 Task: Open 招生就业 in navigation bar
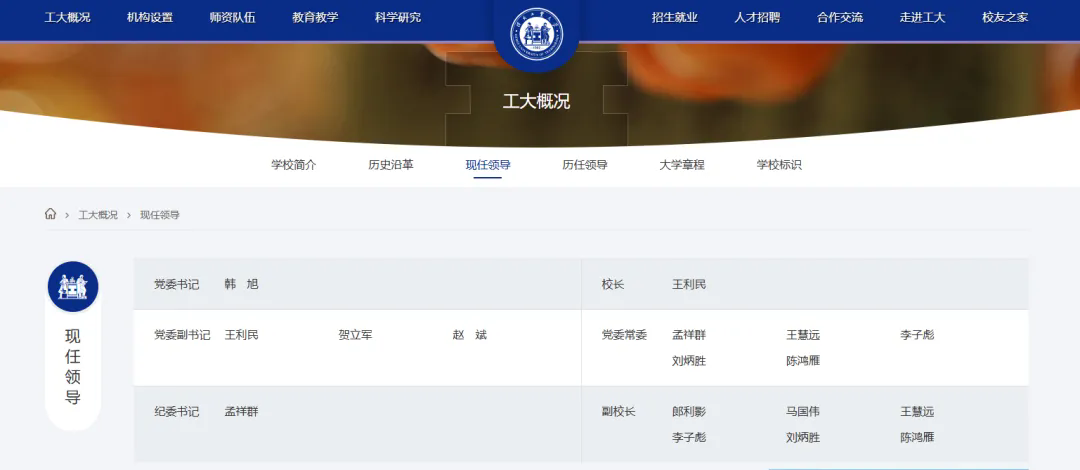[674, 17]
